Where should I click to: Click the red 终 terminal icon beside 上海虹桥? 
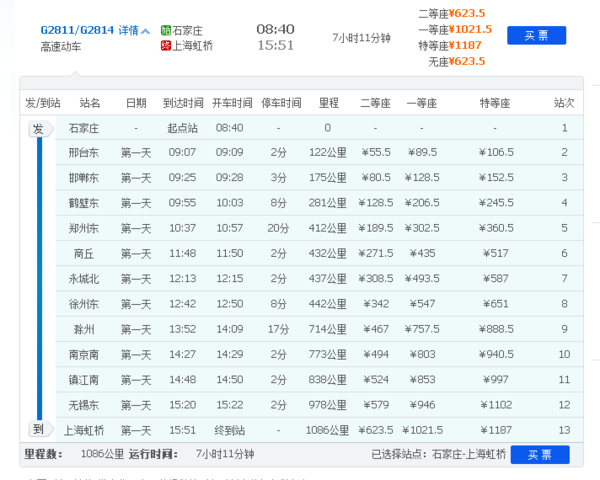coord(166,46)
